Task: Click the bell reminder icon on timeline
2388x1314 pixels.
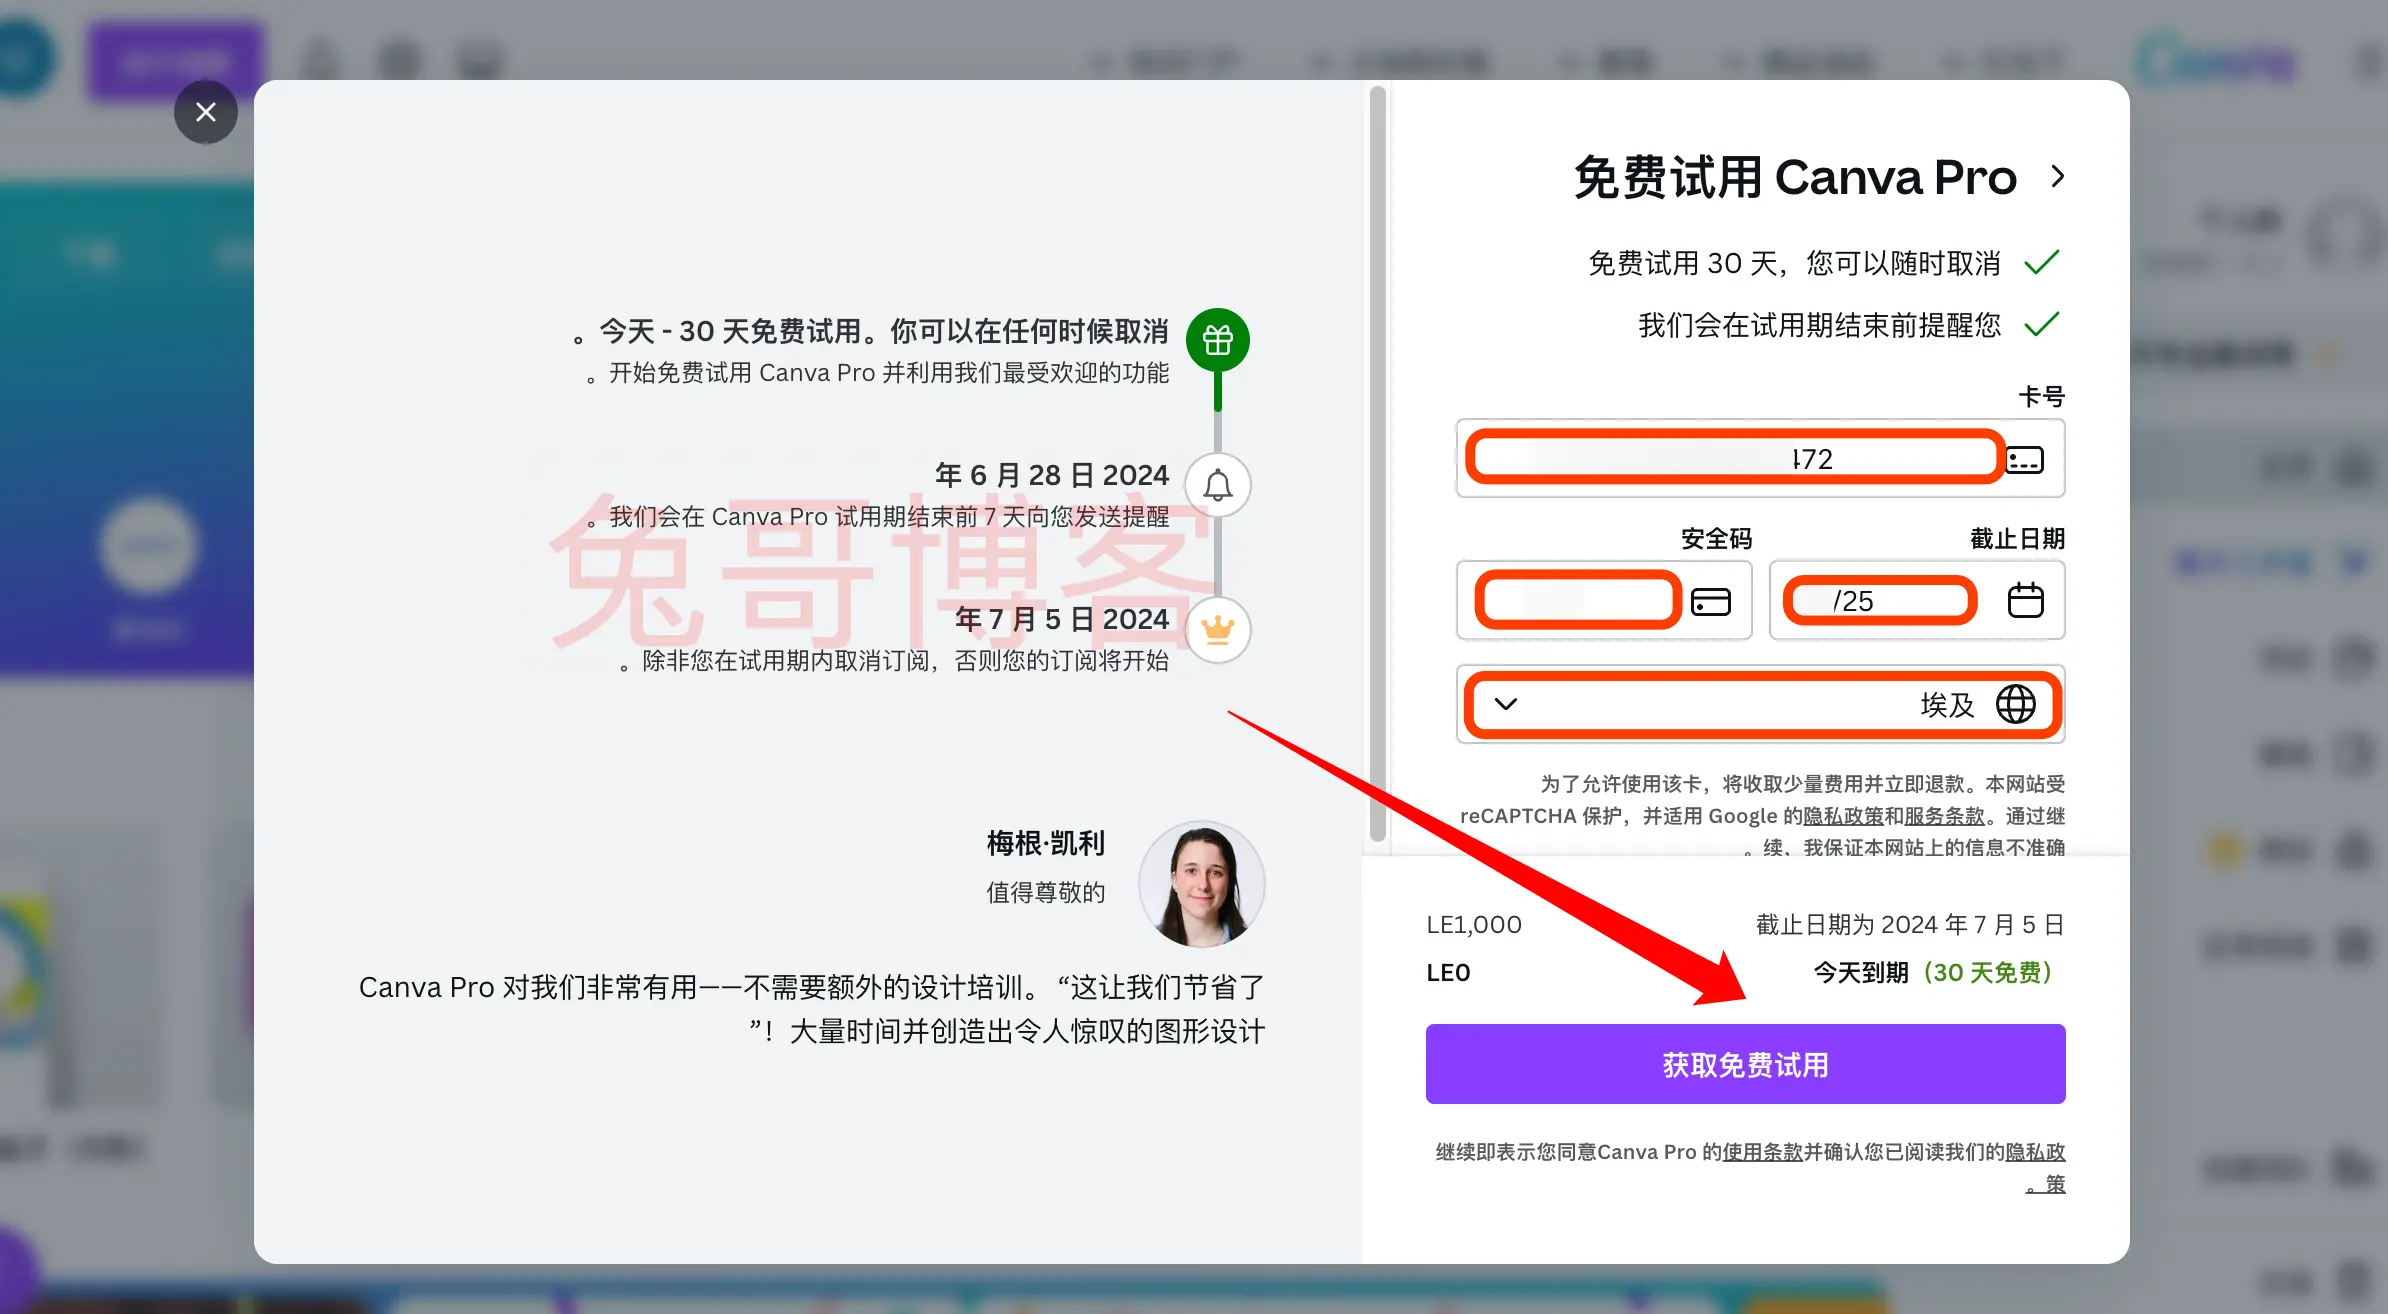Action: [x=1217, y=485]
